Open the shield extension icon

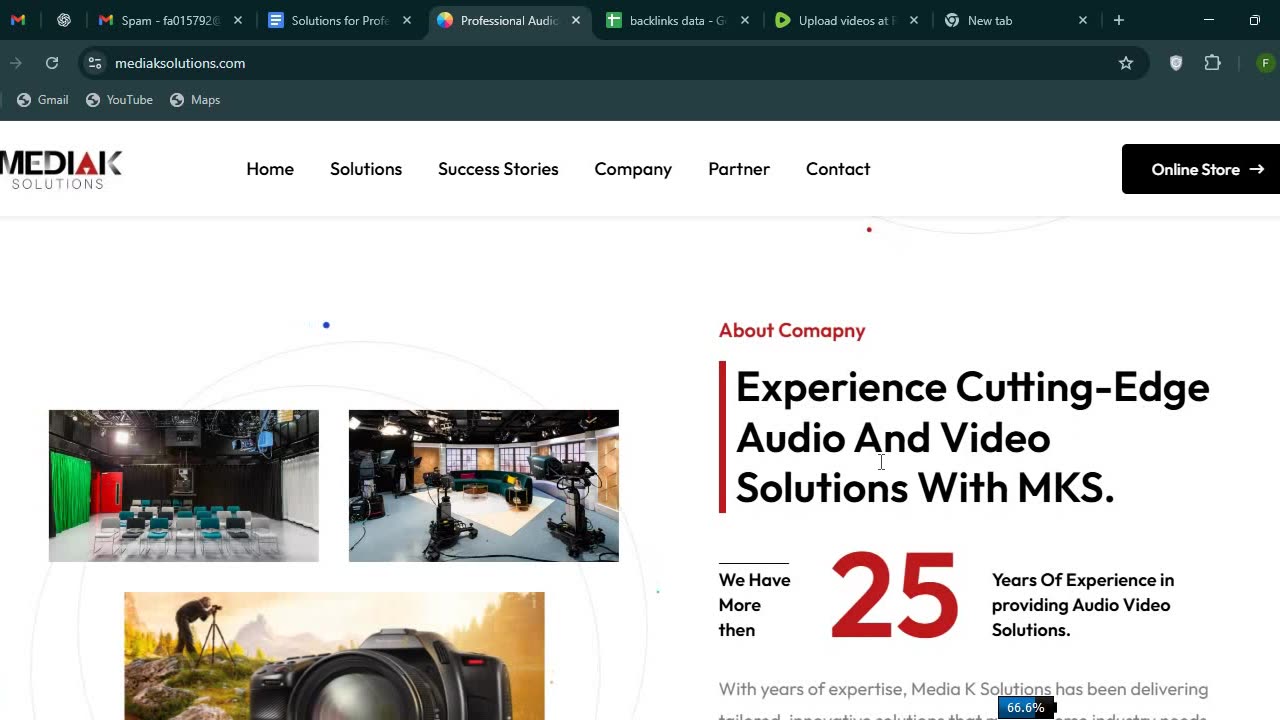click(x=1176, y=63)
